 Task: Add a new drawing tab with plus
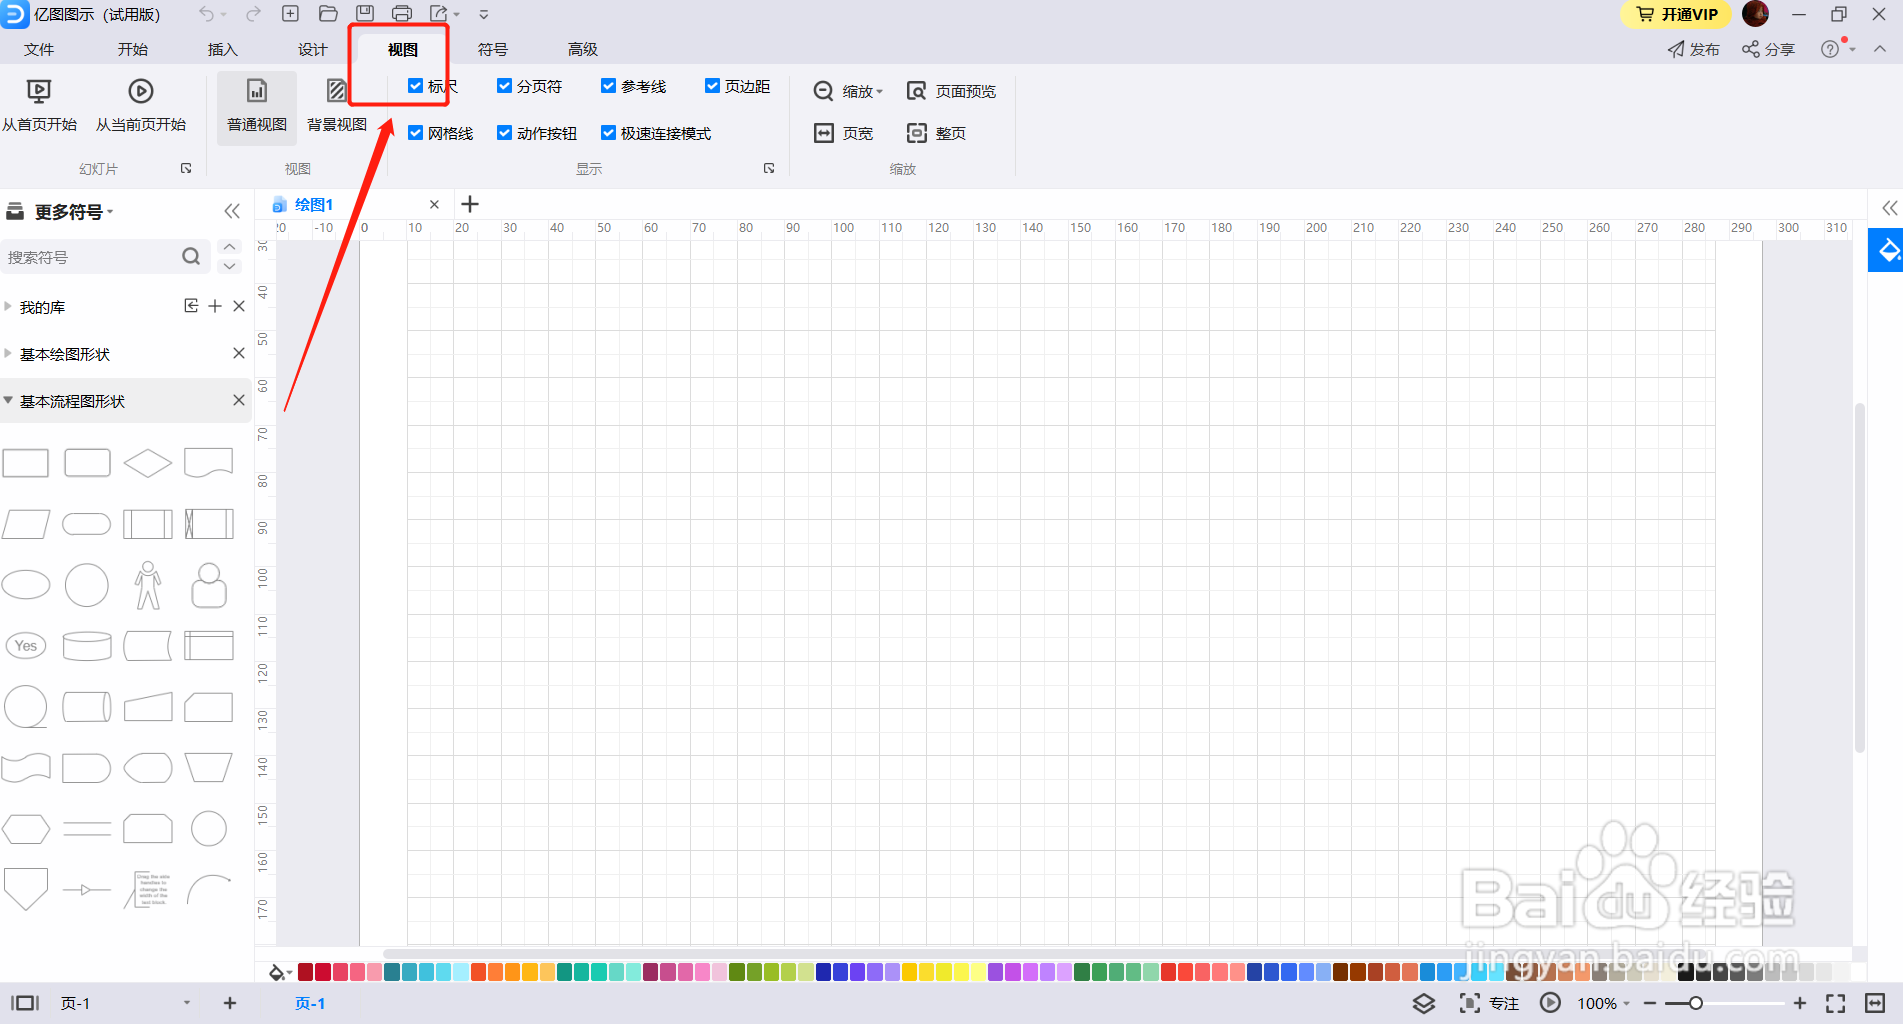click(x=470, y=204)
